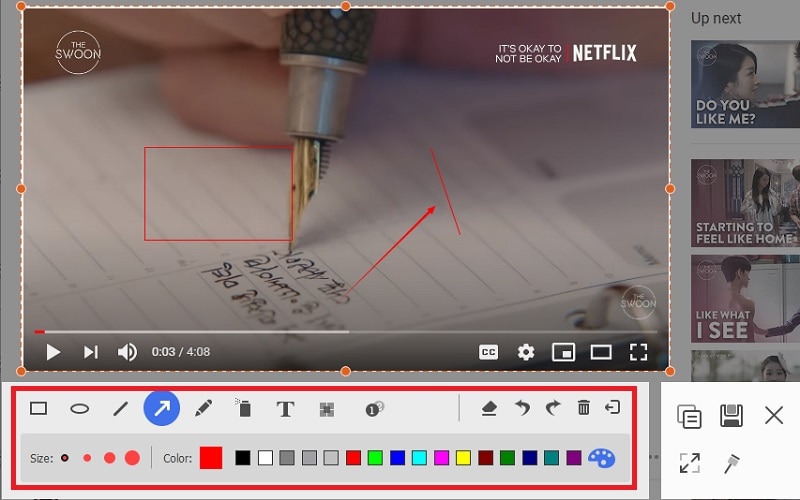Select the ellipse shape tool
The image size is (800, 500).
point(79,408)
